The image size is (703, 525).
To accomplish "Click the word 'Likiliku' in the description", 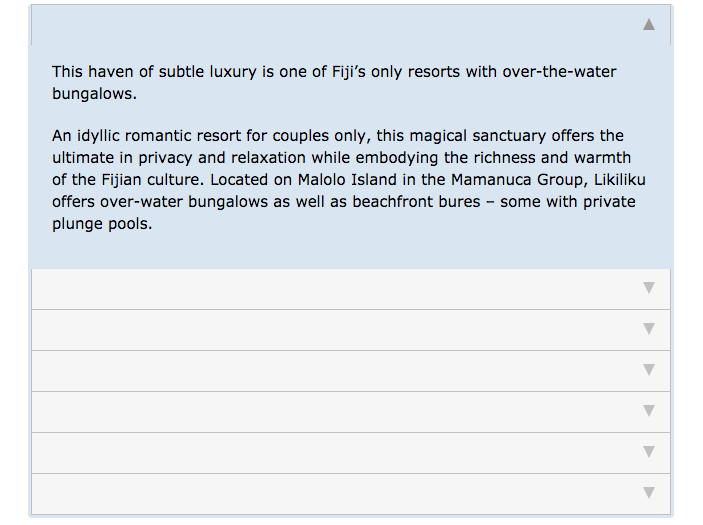I will point(620,180).
